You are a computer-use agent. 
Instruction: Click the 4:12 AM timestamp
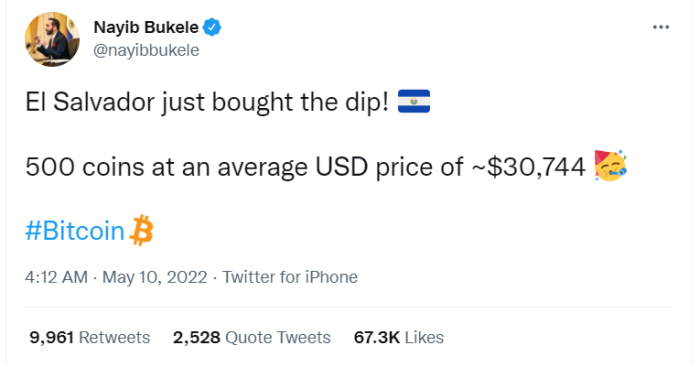coord(56,277)
